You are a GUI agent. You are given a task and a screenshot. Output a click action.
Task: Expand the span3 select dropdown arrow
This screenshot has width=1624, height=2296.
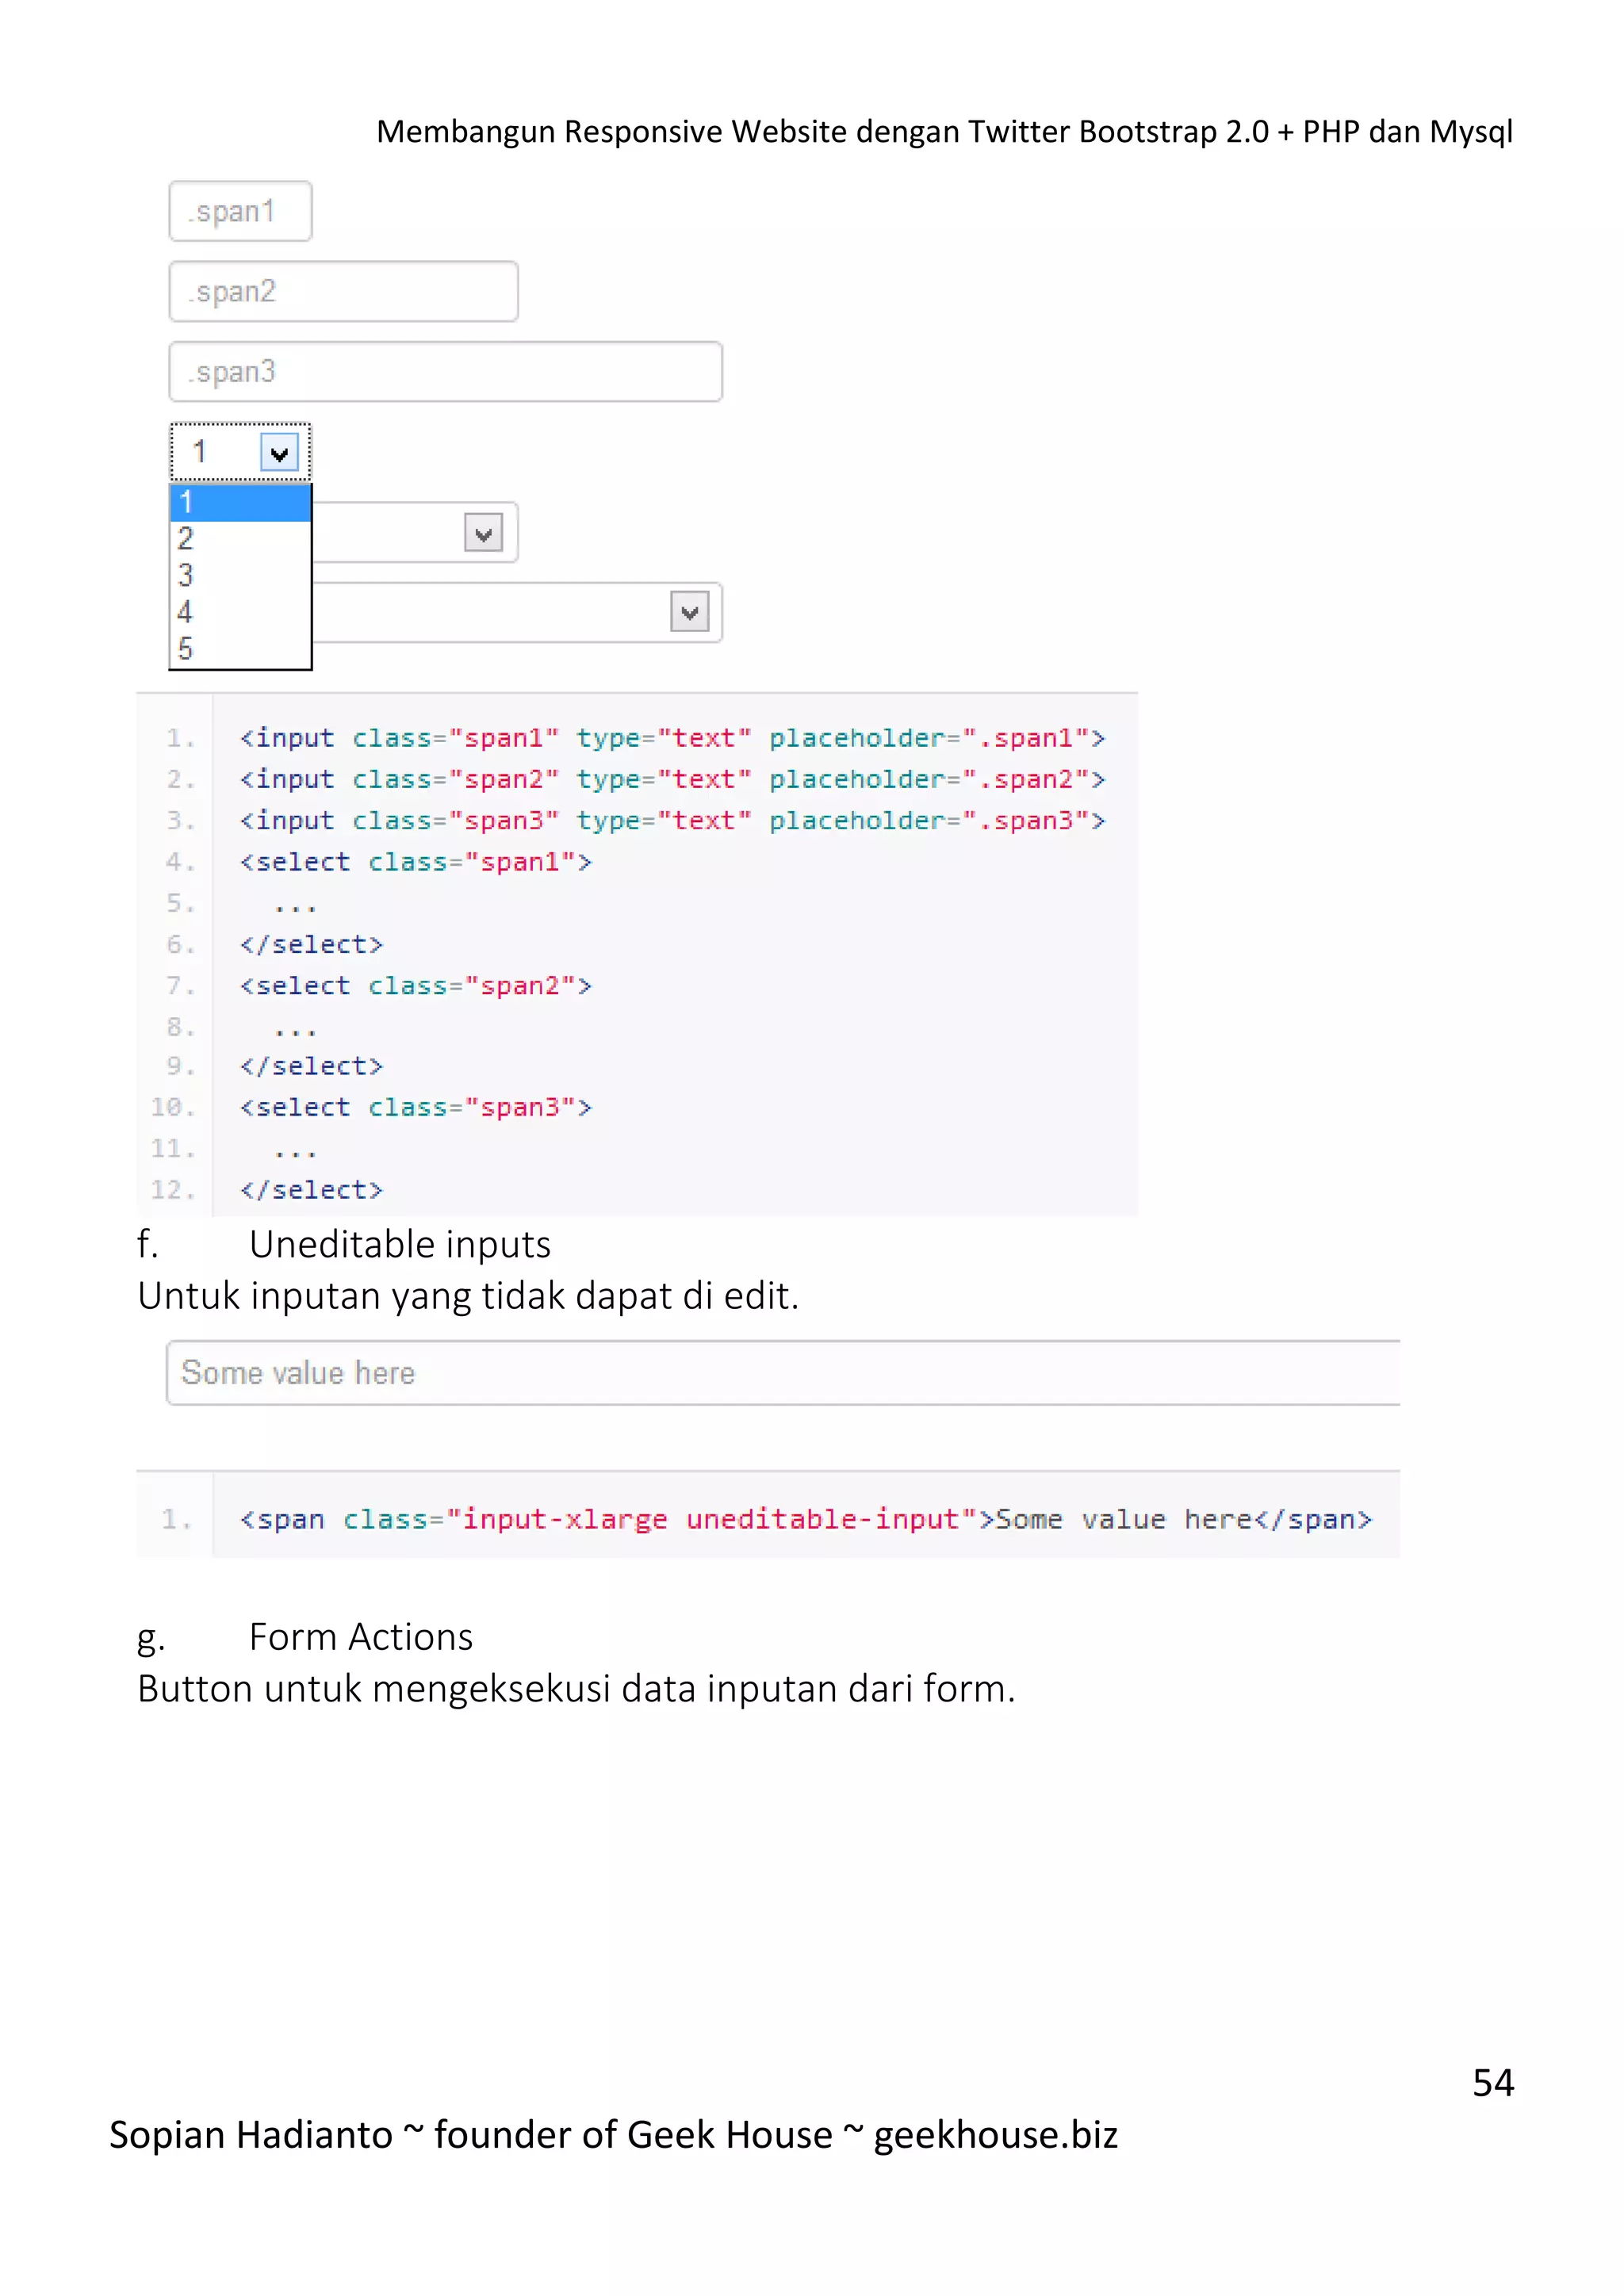click(689, 612)
